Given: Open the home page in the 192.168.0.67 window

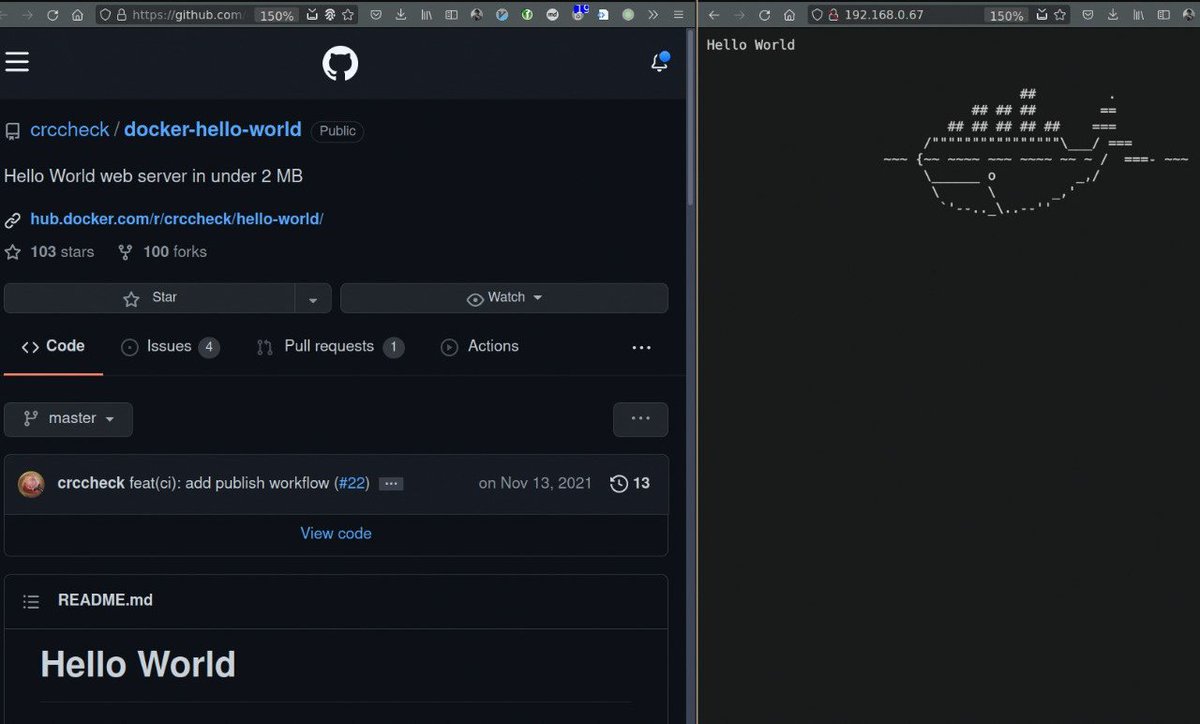Looking at the screenshot, I should tap(790, 15).
